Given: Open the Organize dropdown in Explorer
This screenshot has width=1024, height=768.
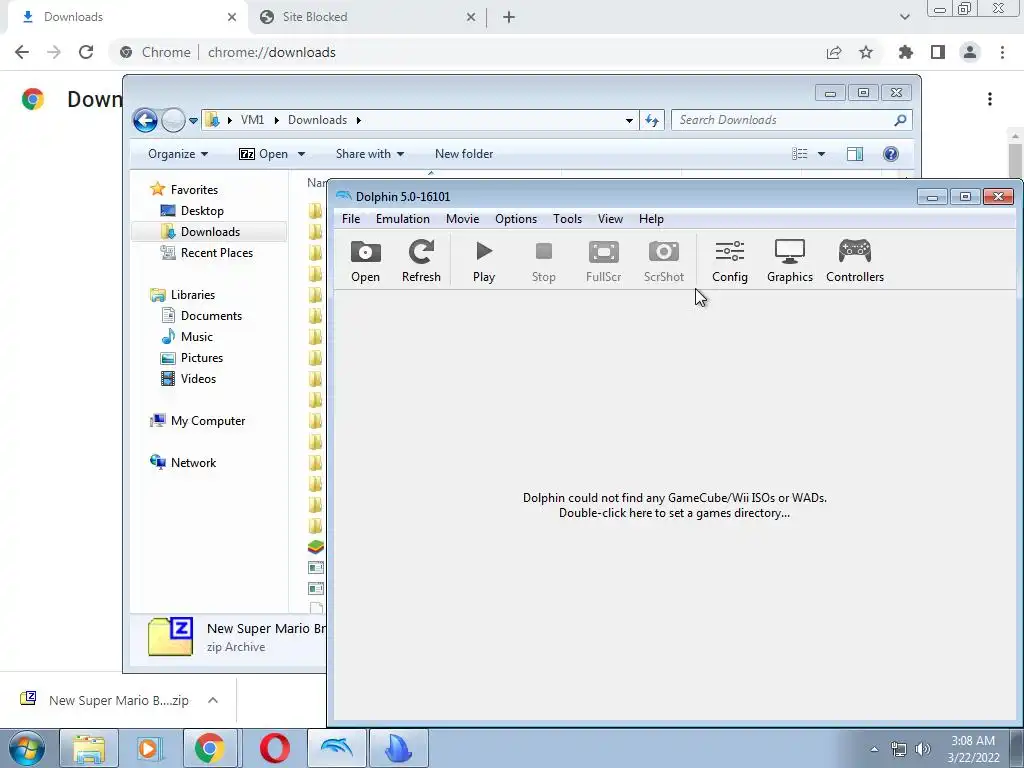Looking at the screenshot, I should click(178, 154).
